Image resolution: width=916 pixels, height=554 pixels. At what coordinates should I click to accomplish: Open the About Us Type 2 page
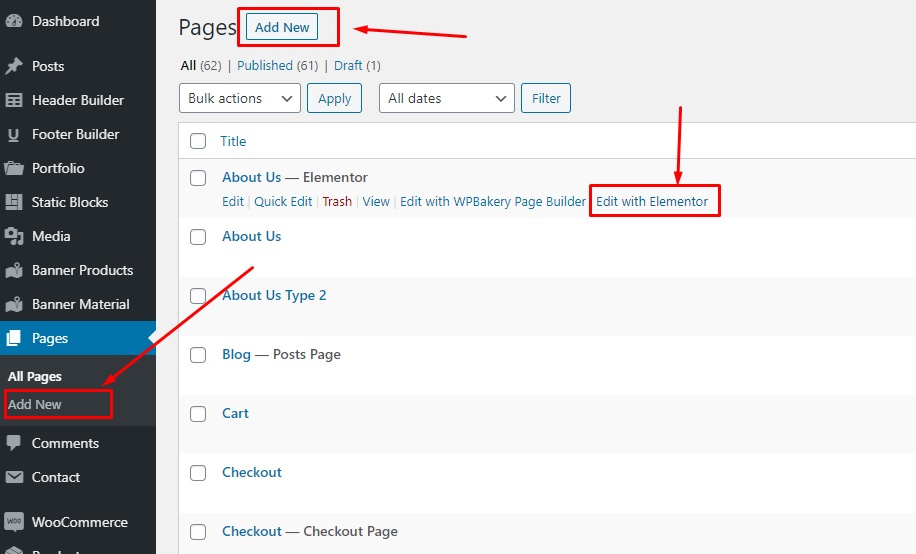274,295
